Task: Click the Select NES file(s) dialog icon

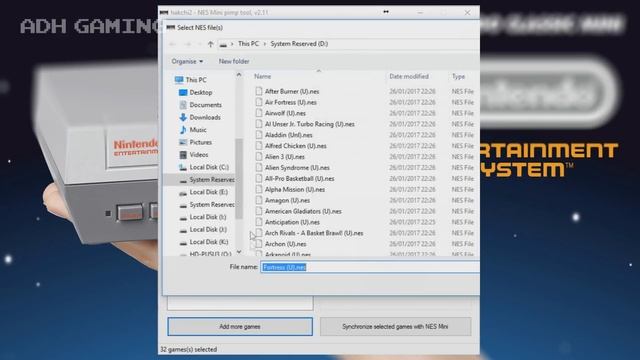Action: tap(171, 28)
